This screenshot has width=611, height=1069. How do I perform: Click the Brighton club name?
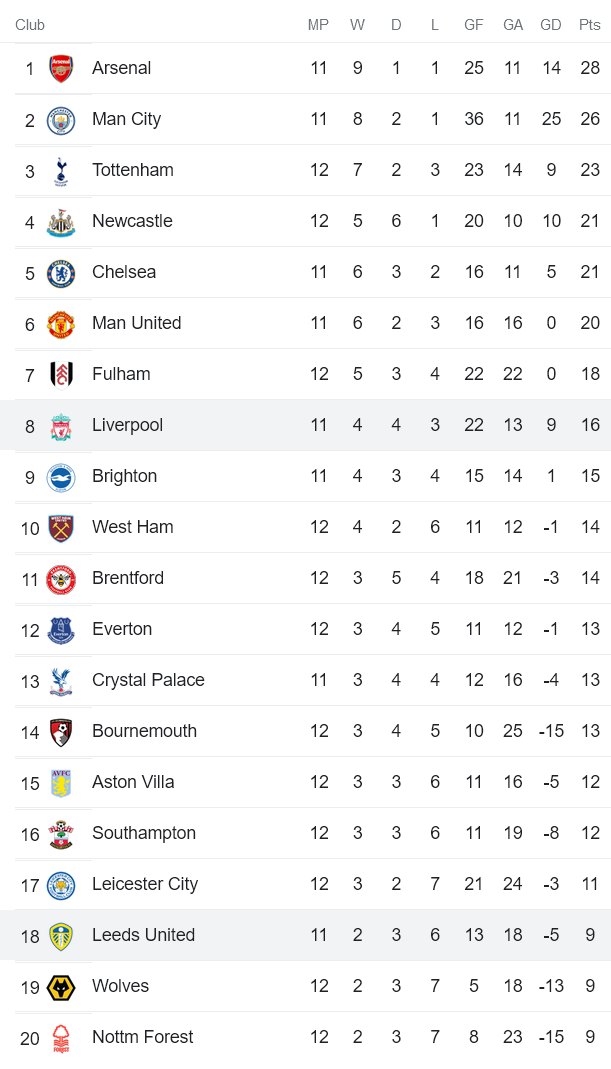pyautogui.click(x=124, y=476)
